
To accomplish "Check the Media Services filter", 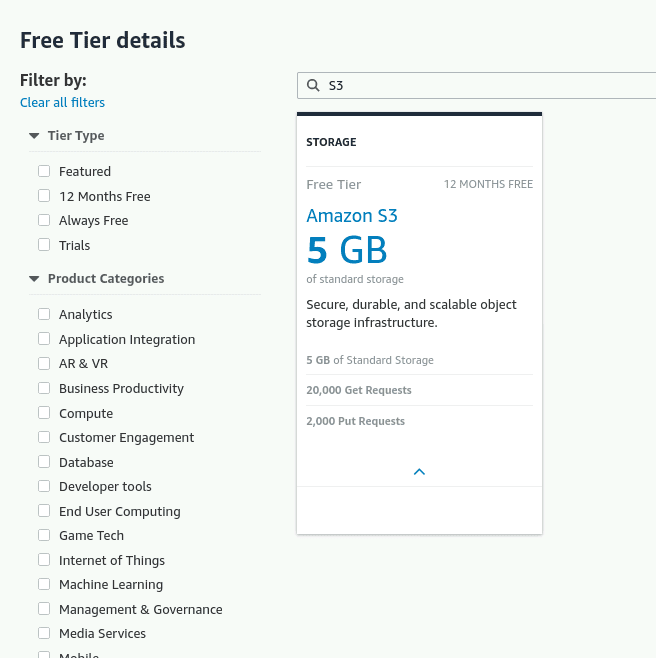I will click(44, 633).
